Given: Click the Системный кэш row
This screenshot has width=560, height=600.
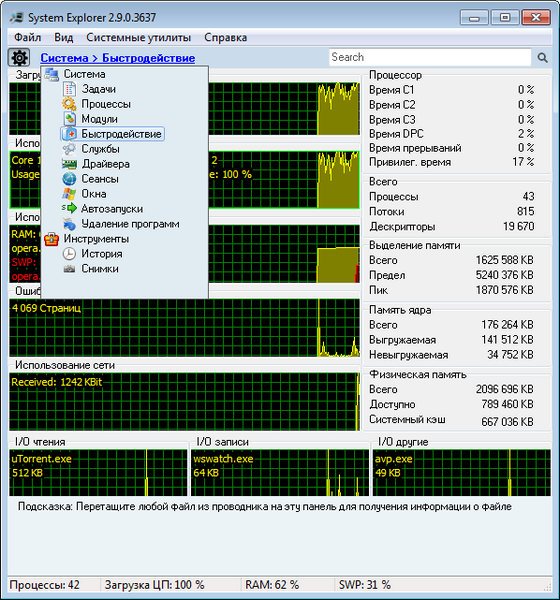Looking at the screenshot, I should coord(452,420).
